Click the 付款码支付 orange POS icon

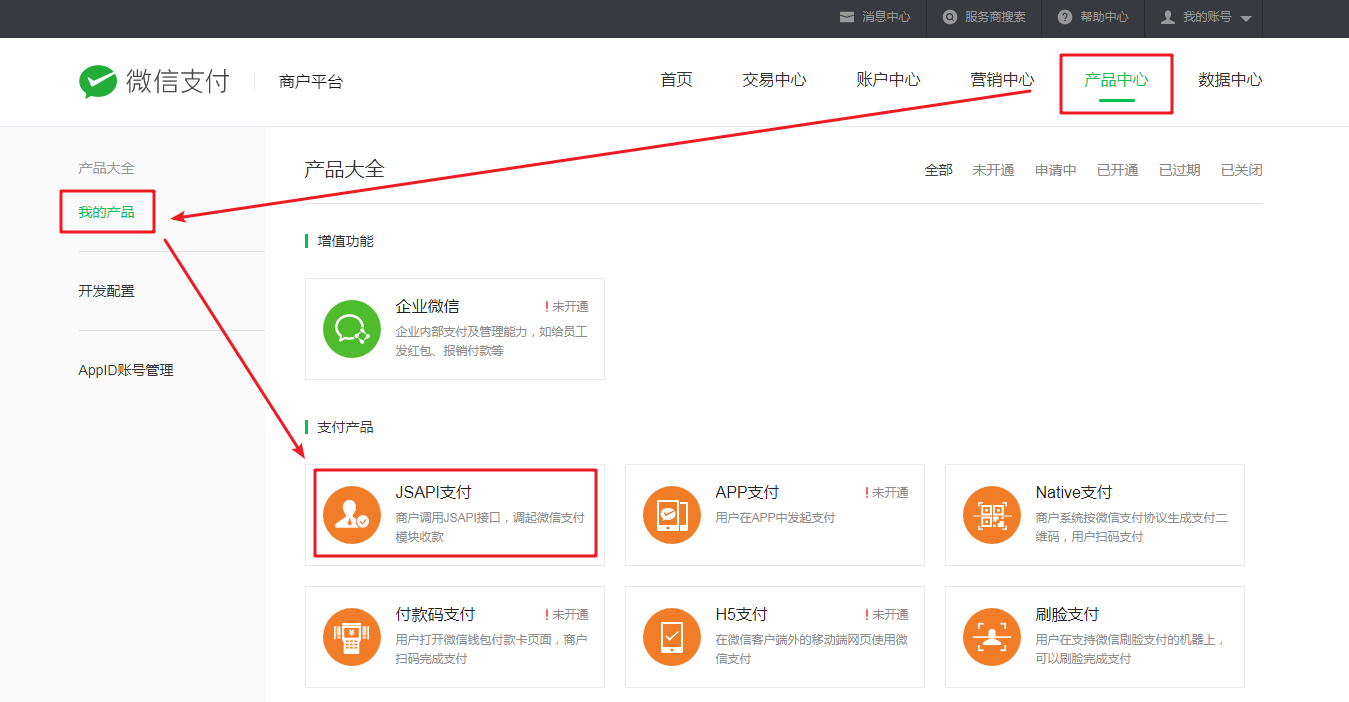coord(352,636)
